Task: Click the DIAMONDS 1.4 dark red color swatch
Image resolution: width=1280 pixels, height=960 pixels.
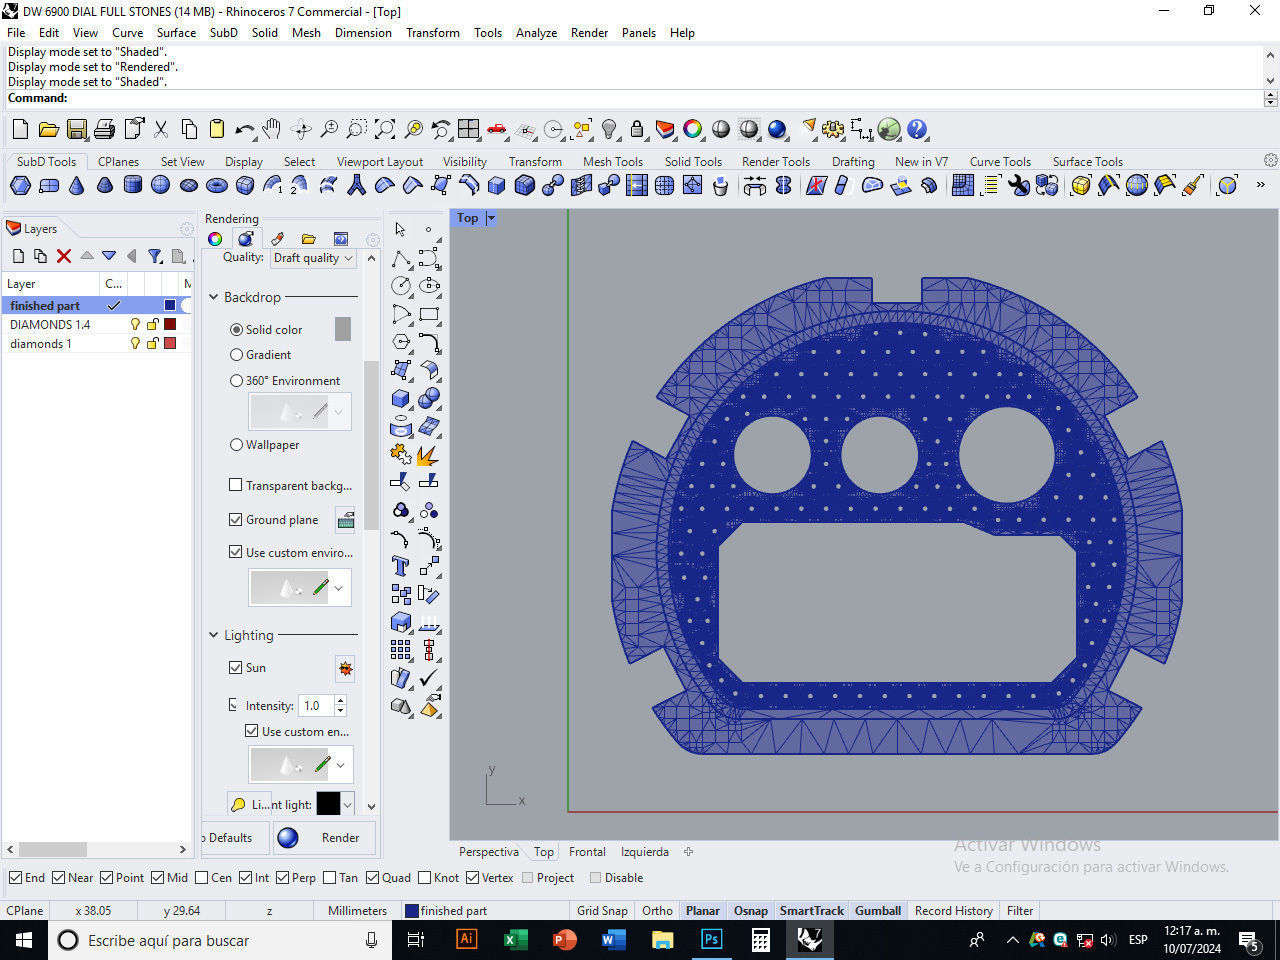Action: click(x=170, y=324)
